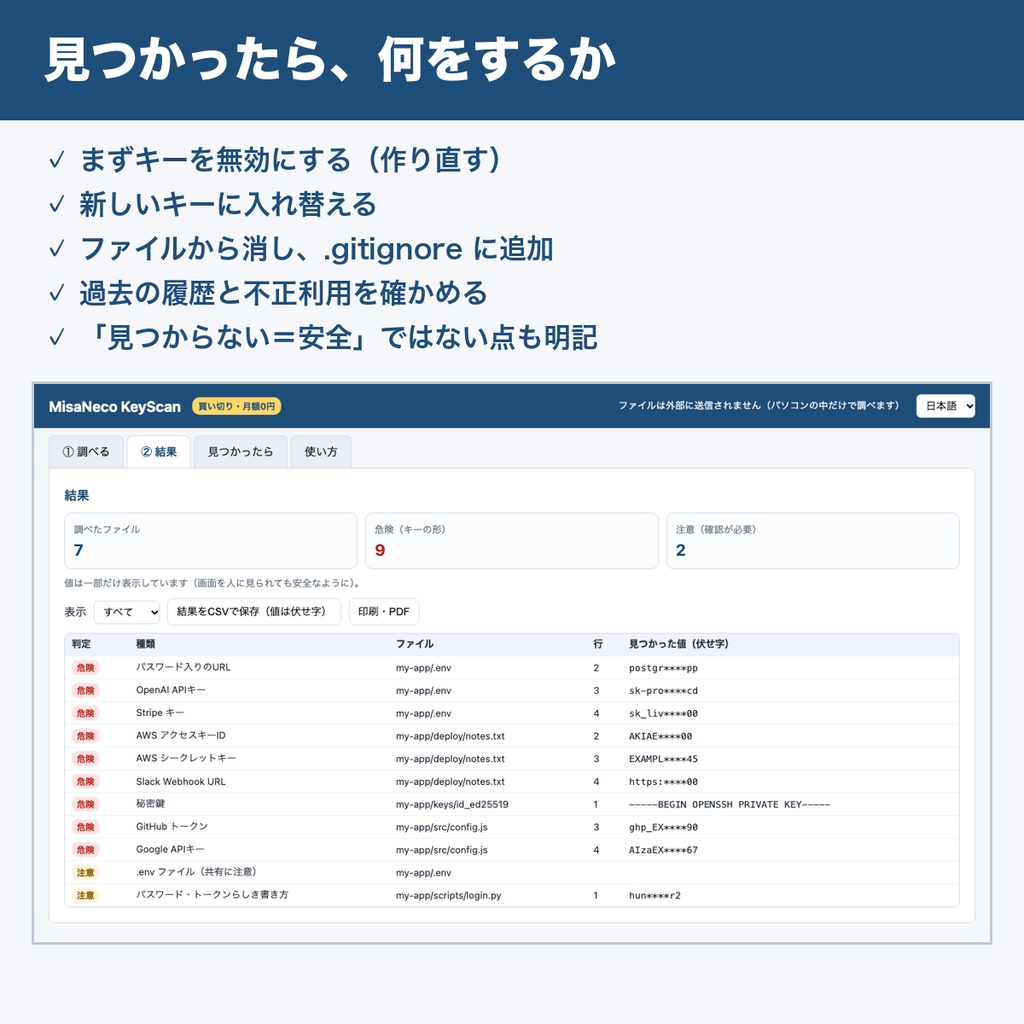Click the my-app/keys/id_ed25519 file path
Viewport: 1024px width, 1024px height.
tap(452, 805)
